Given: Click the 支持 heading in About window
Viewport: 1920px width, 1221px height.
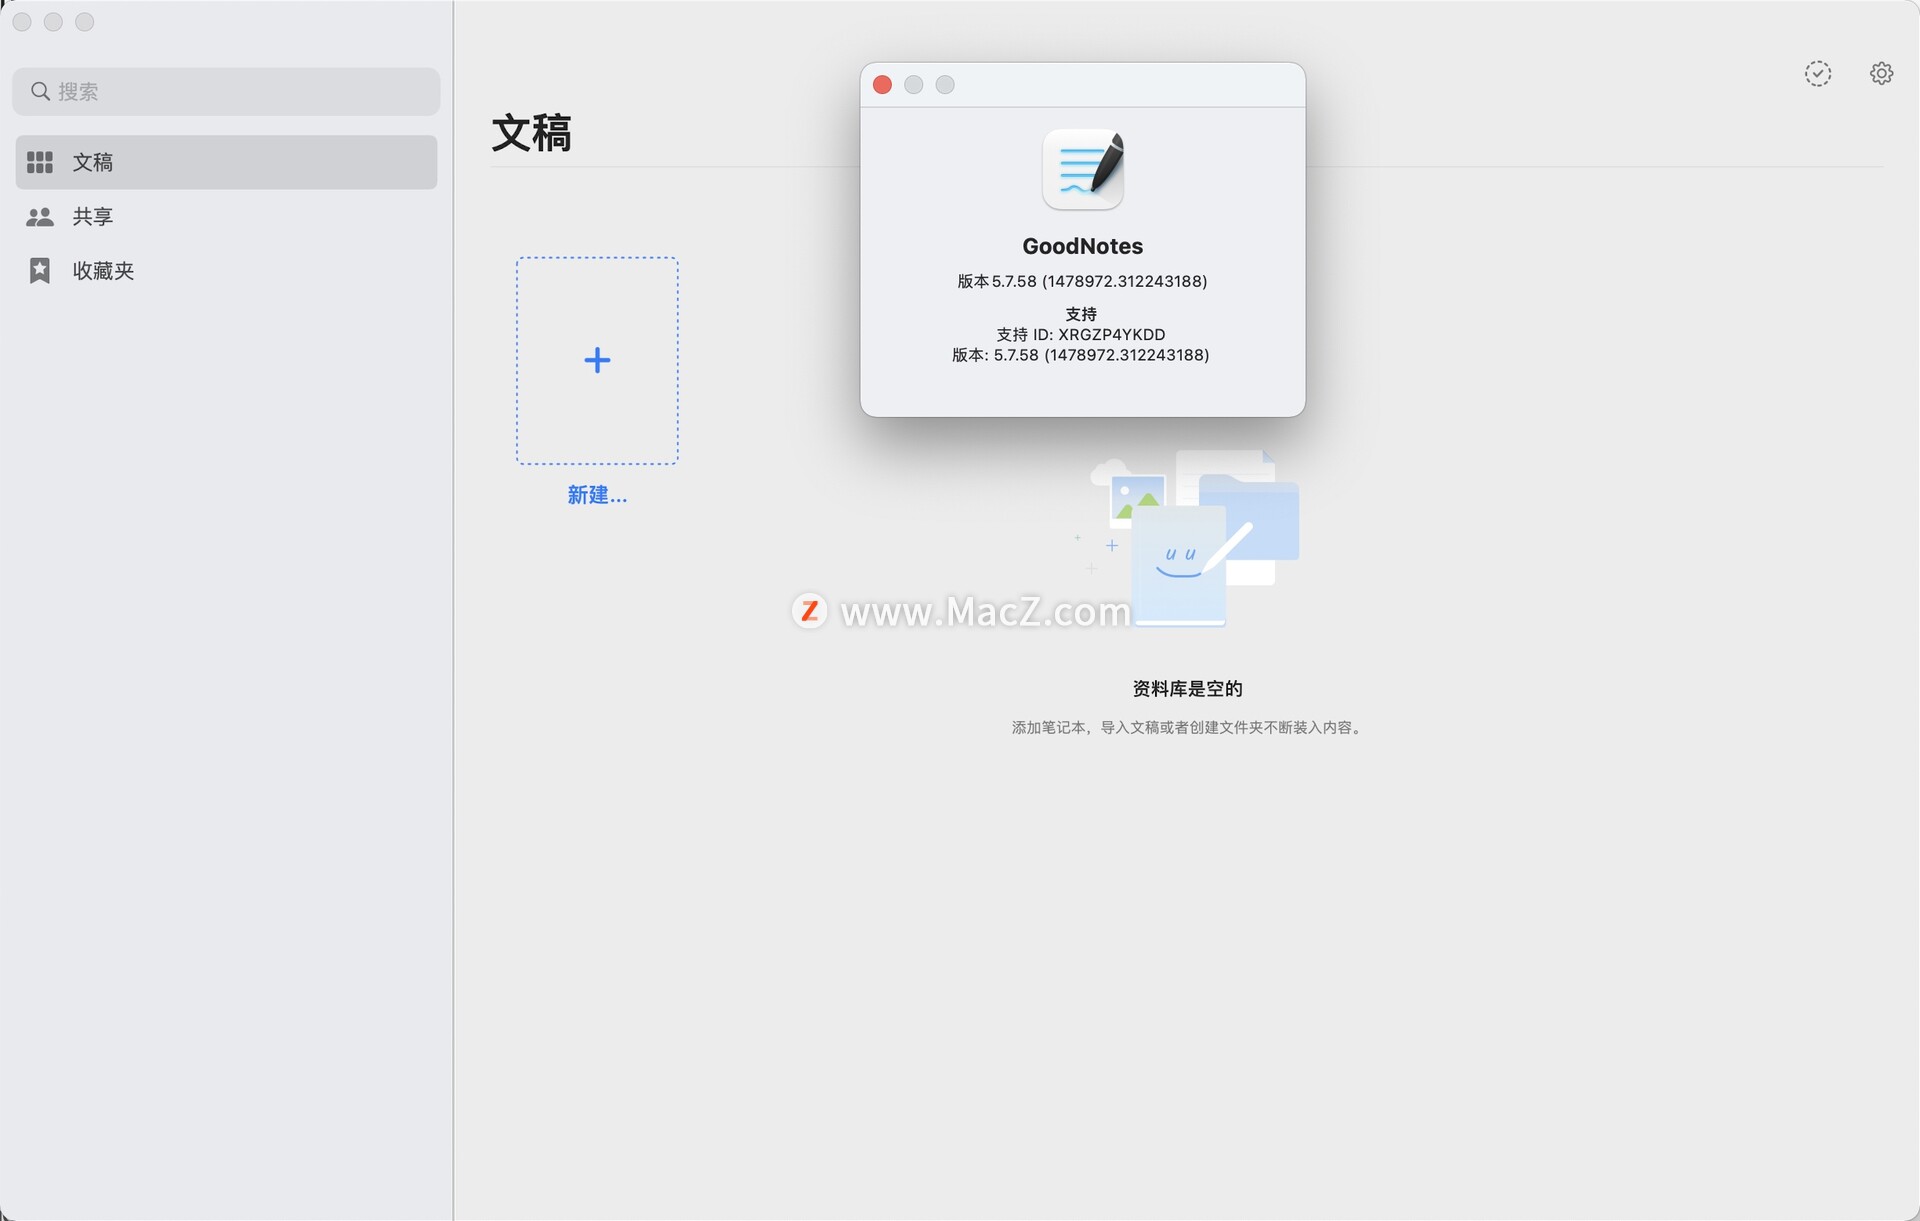Looking at the screenshot, I should [x=1081, y=314].
